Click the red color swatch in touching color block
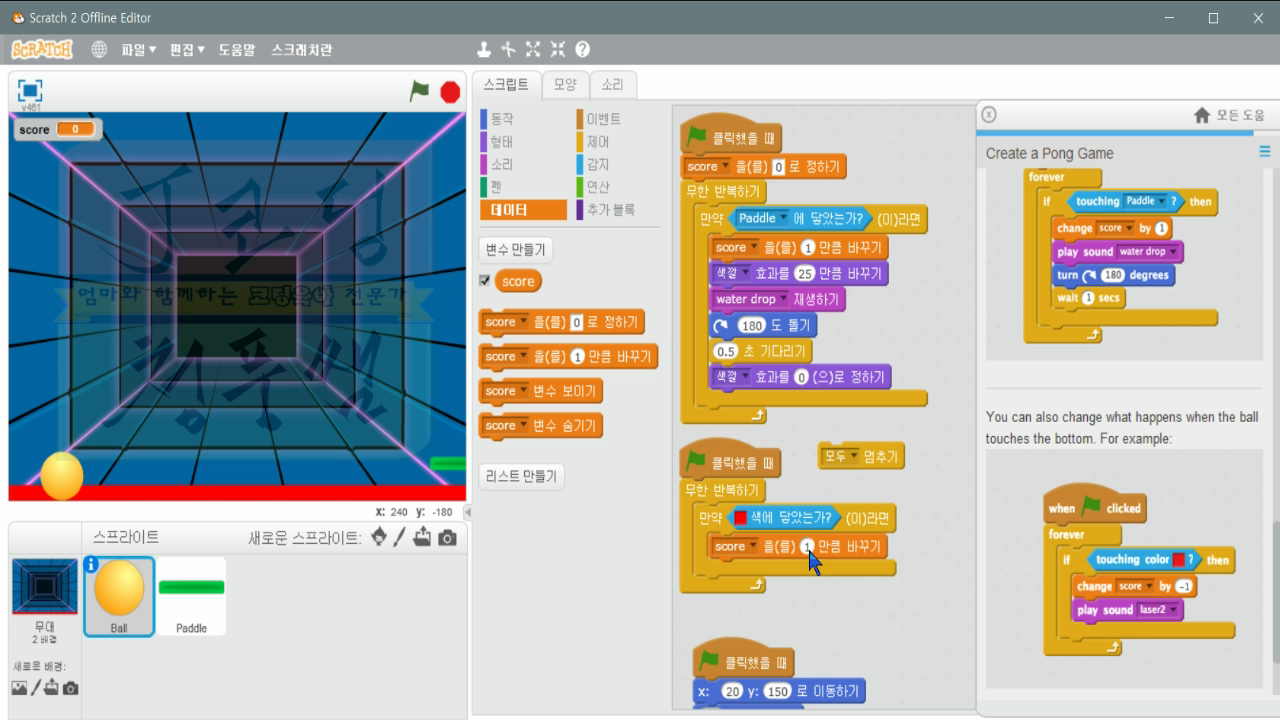The image size is (1280, 720). coord(740,517)
